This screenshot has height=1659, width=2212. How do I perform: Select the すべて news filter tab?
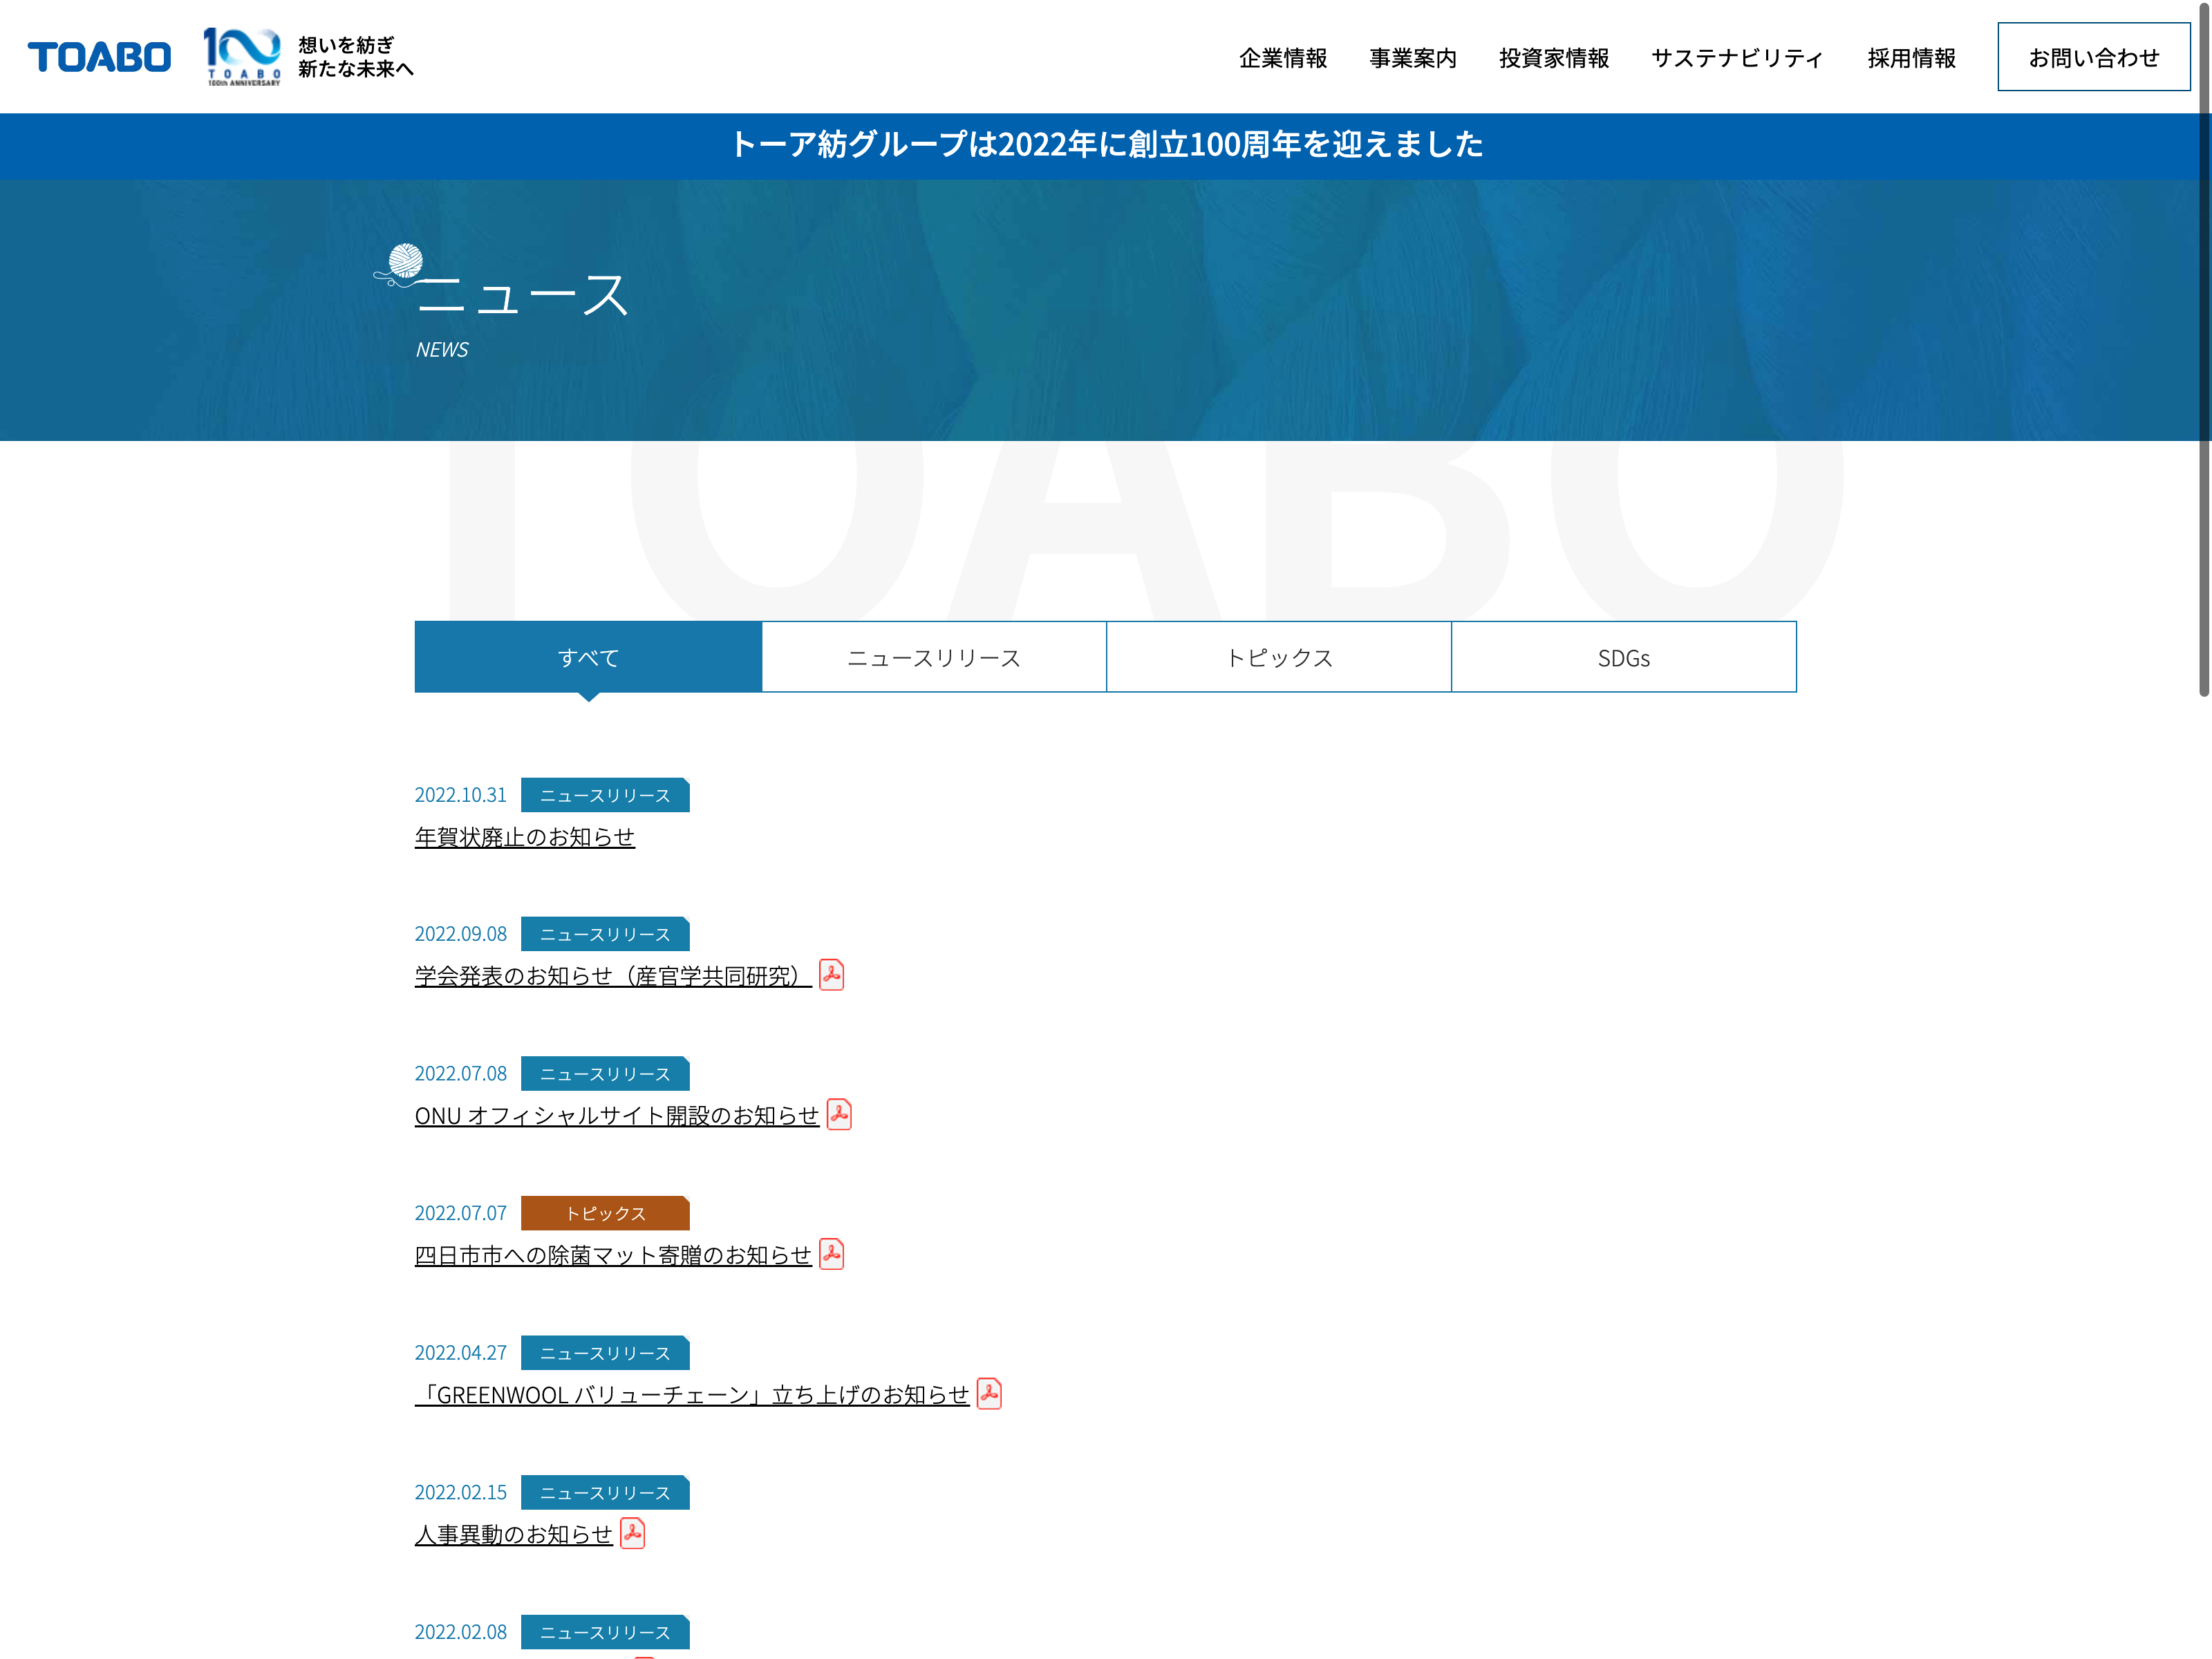588,657
